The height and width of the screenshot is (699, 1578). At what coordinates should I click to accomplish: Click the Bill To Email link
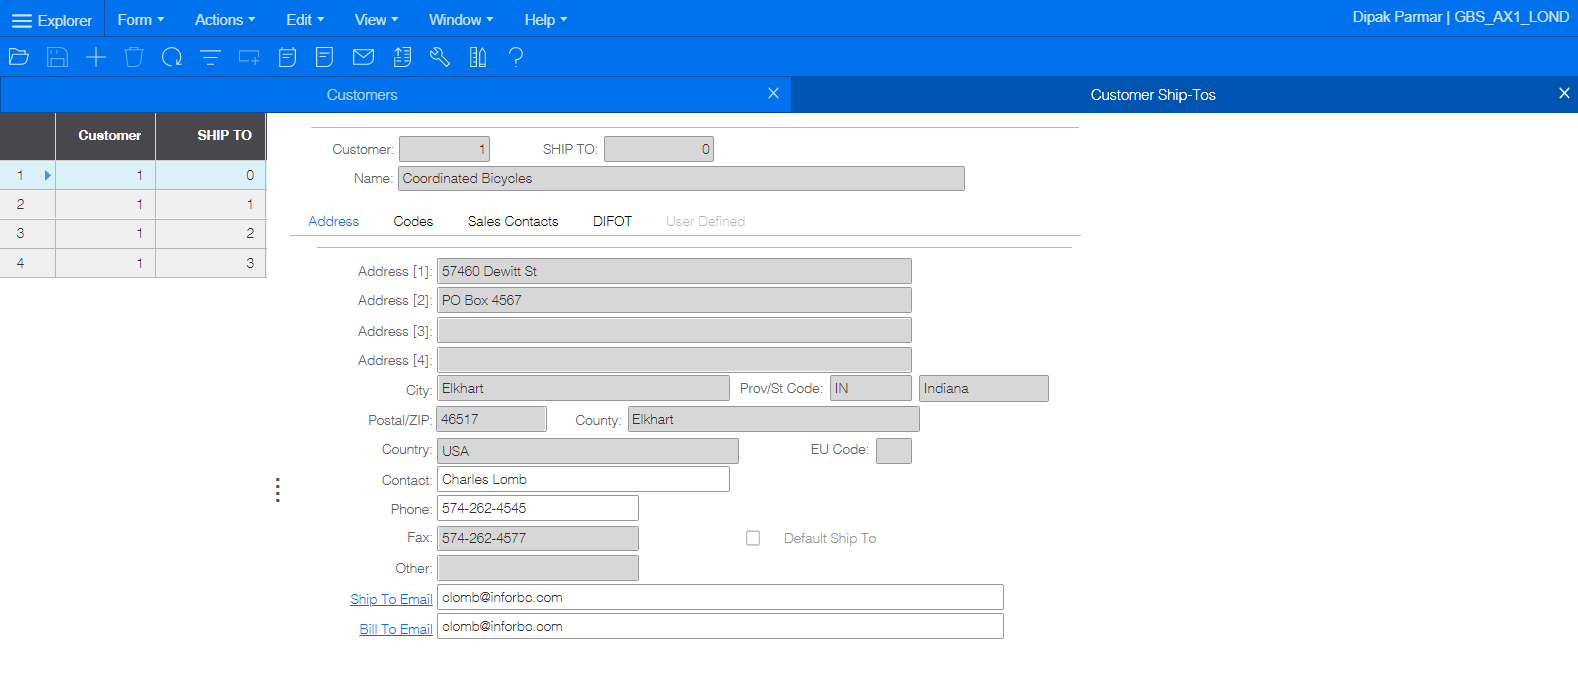(x=396, y=629)
